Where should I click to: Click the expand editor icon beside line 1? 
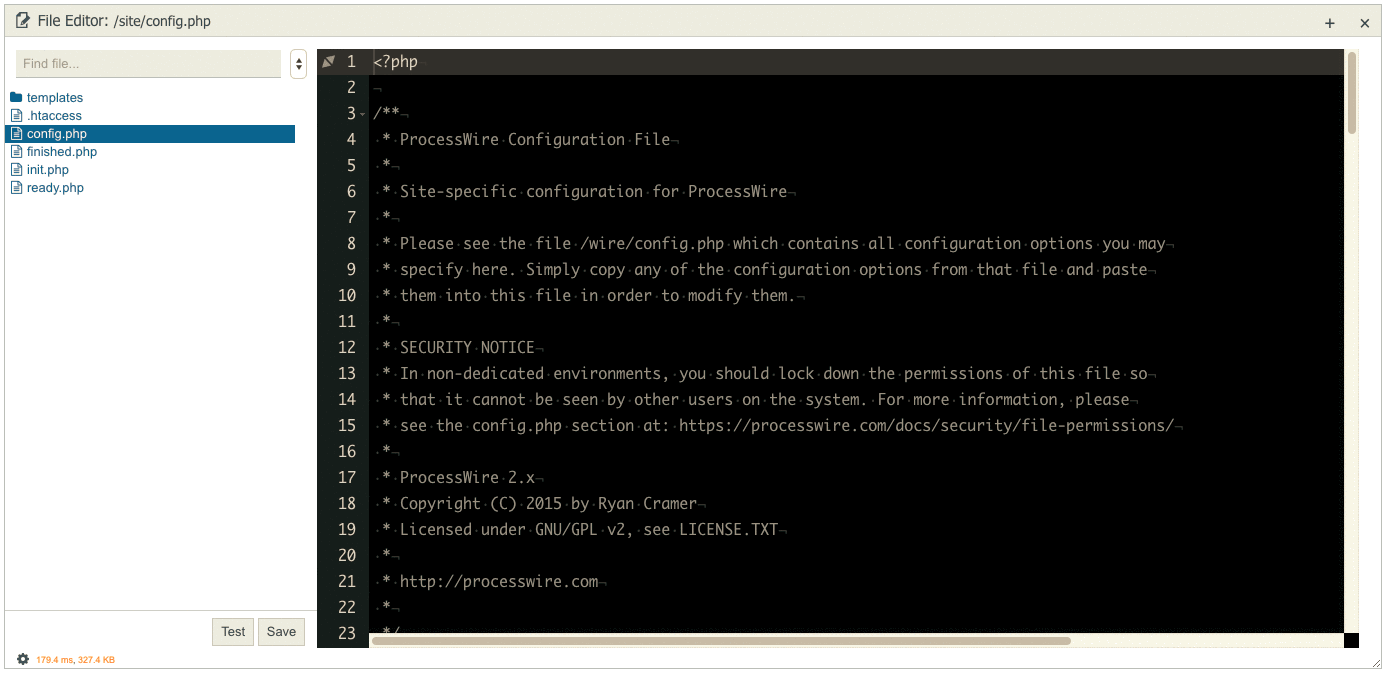tap(328, 62)
